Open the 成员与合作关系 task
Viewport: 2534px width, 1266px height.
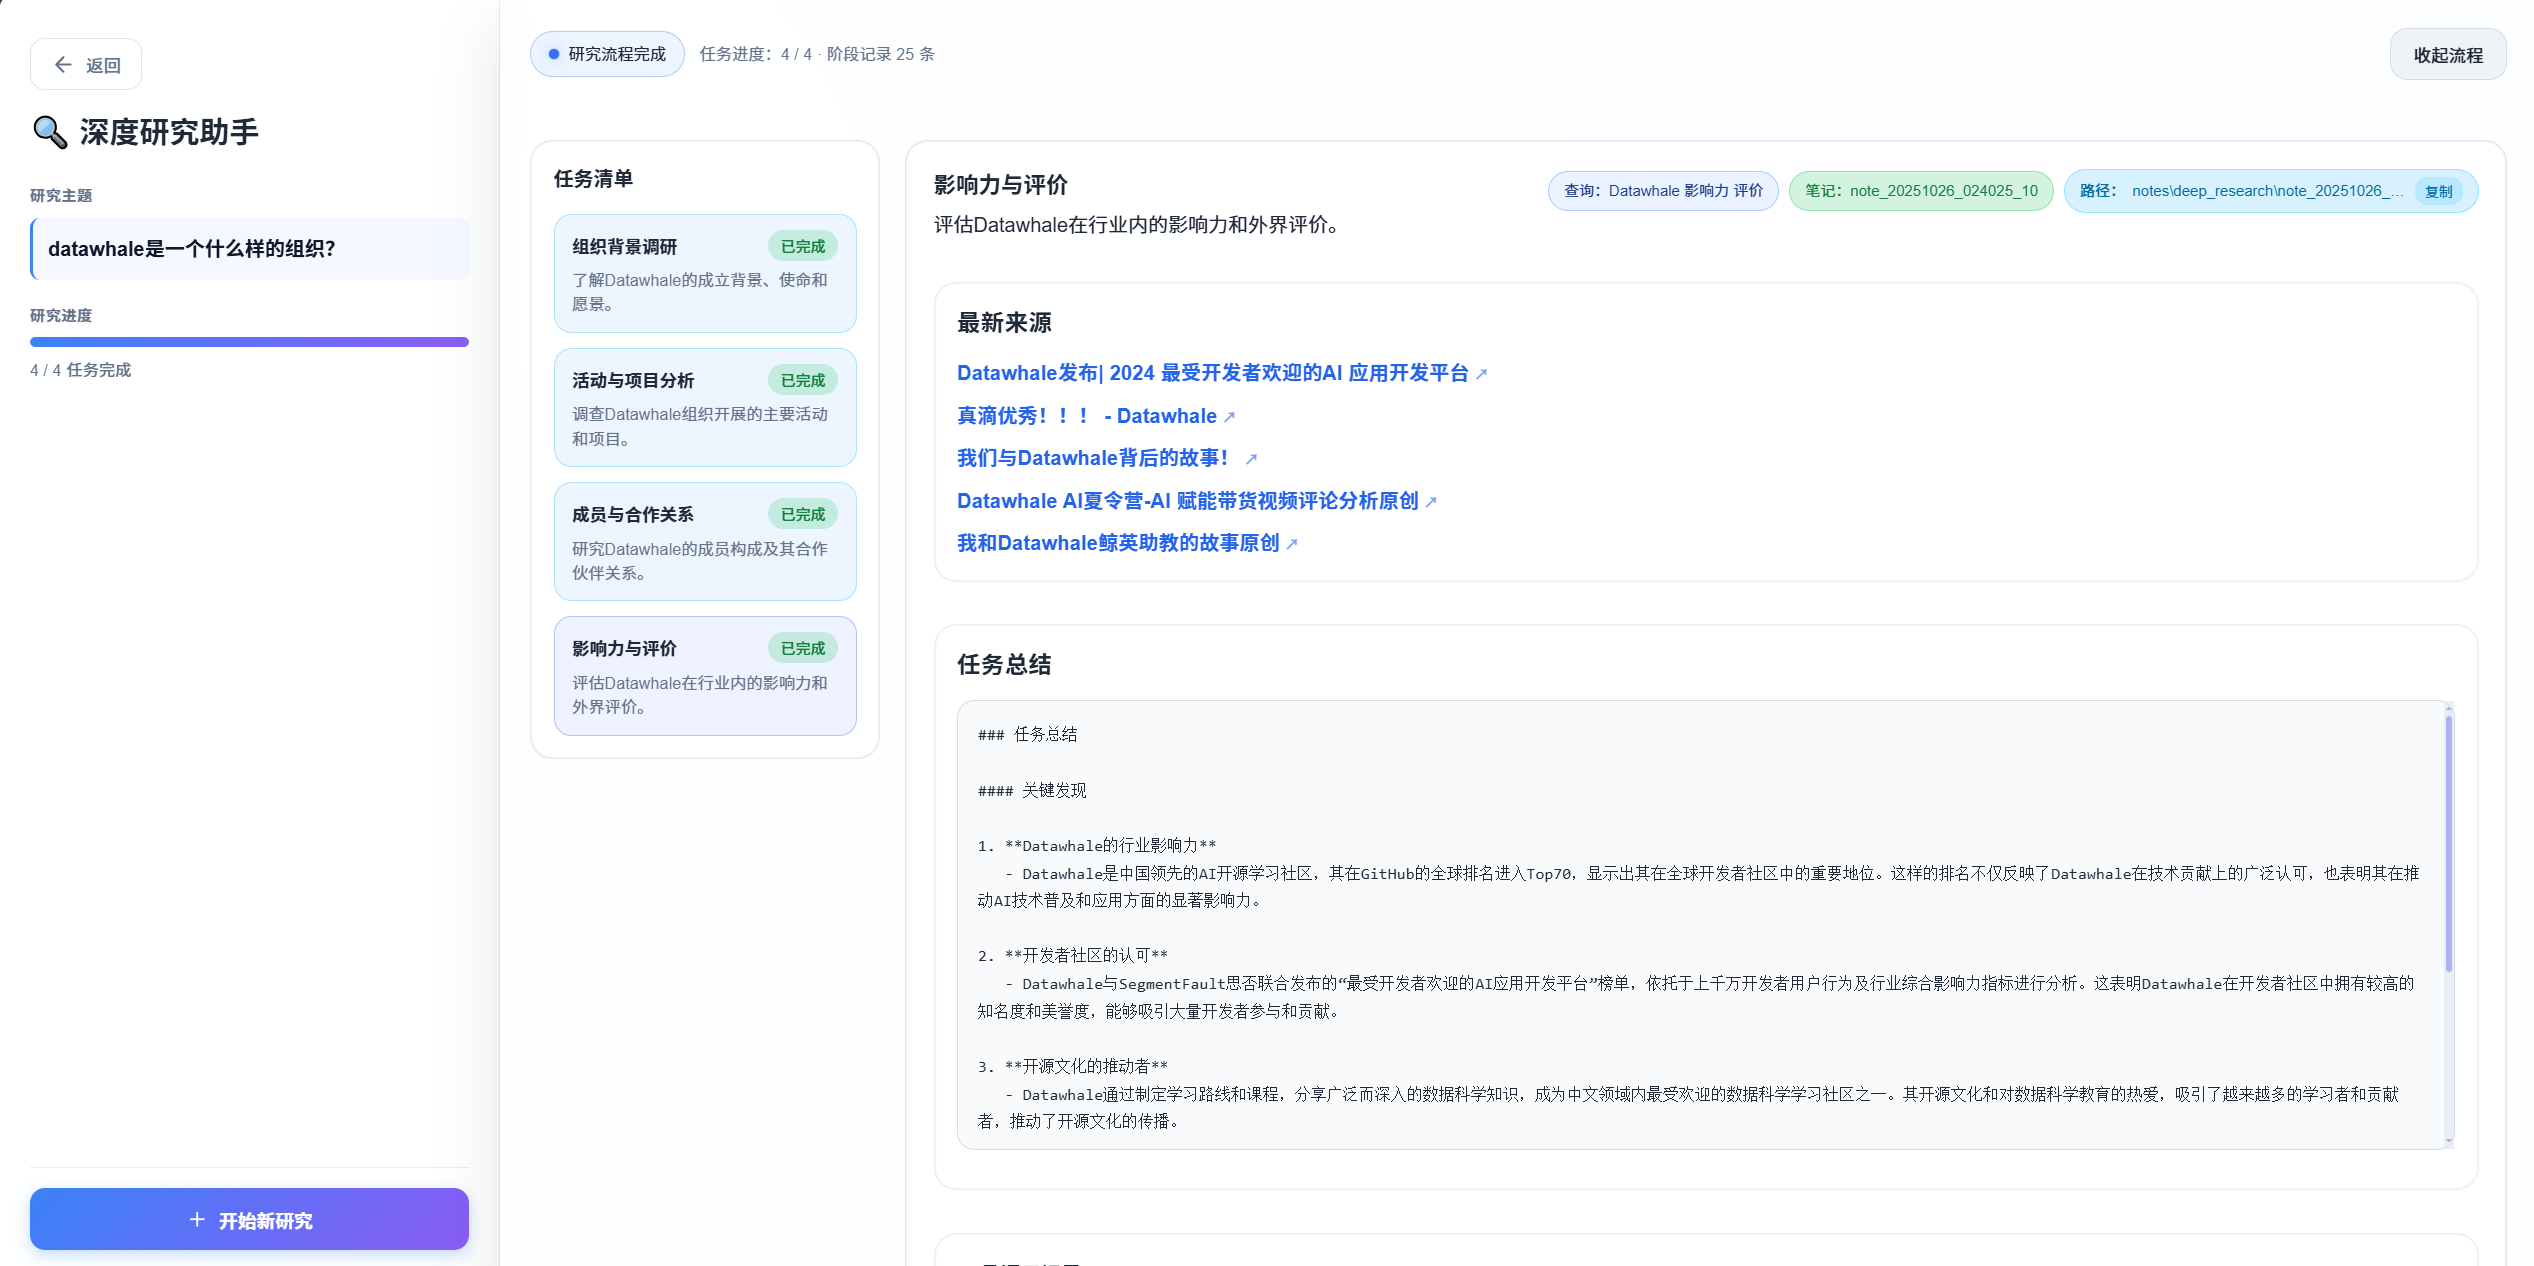click(704, 541)
